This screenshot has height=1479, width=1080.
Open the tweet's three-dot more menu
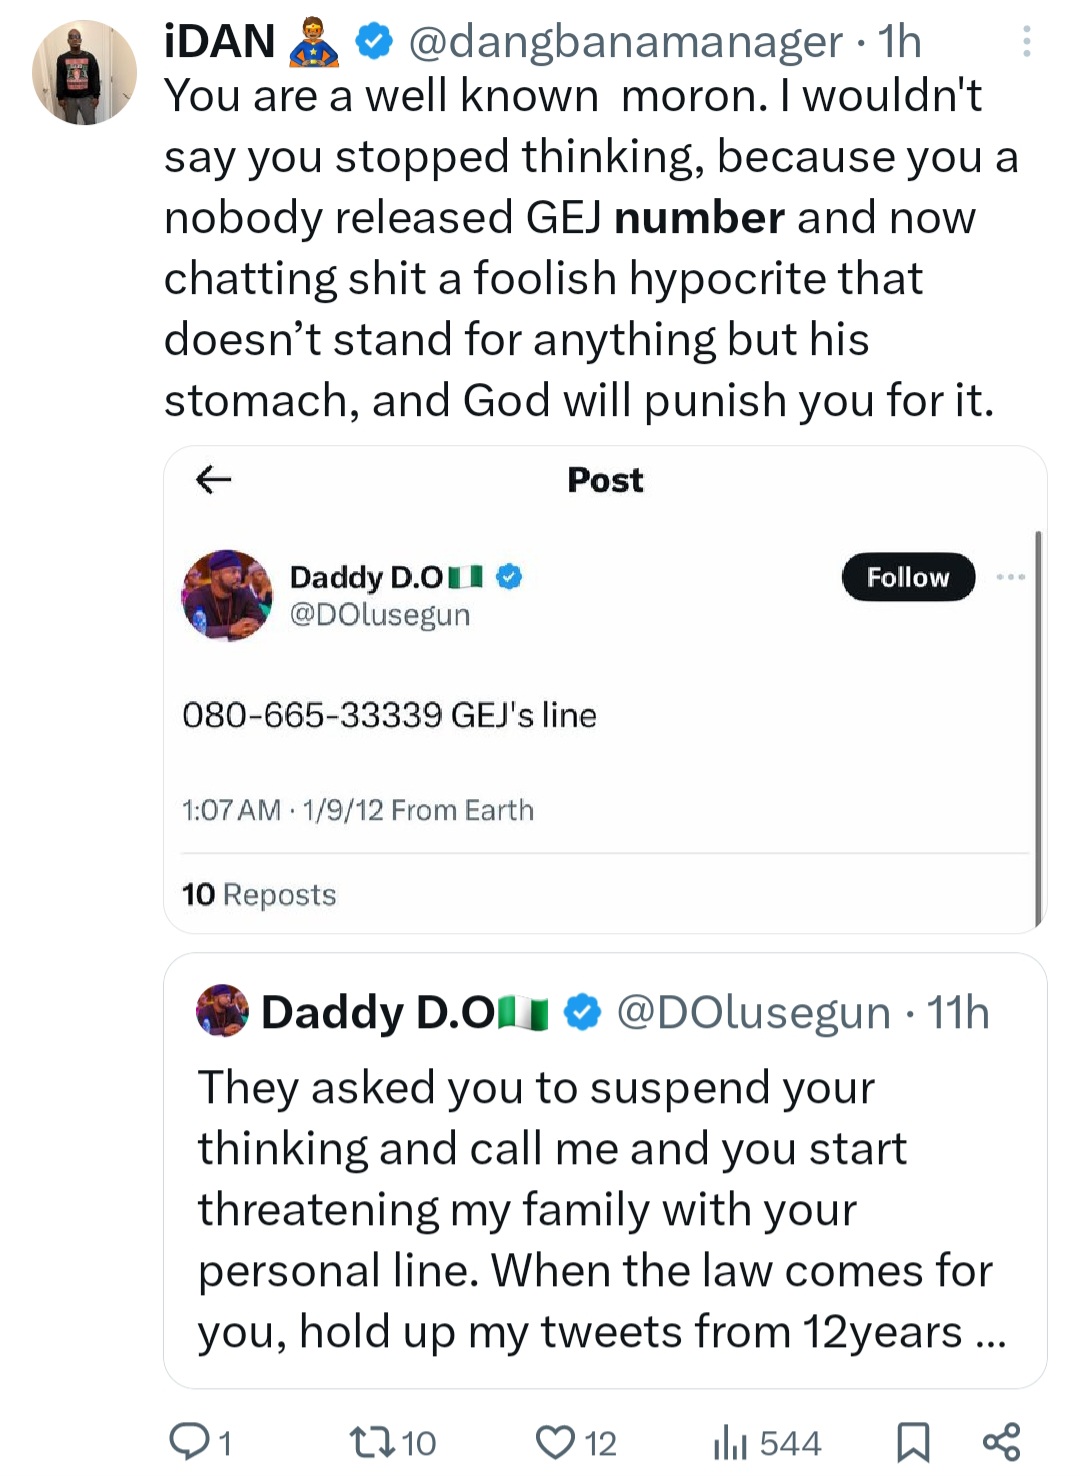tap(1026, 41)
